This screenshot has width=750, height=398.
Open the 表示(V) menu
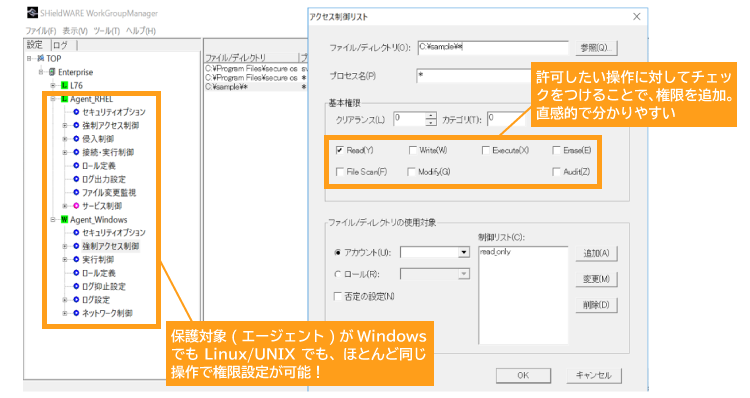(x=75, y=31)
